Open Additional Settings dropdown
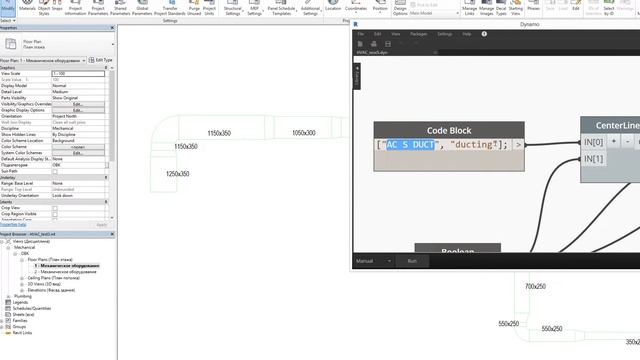The height and width of the screenshot is (360, 640). (310, 7)
